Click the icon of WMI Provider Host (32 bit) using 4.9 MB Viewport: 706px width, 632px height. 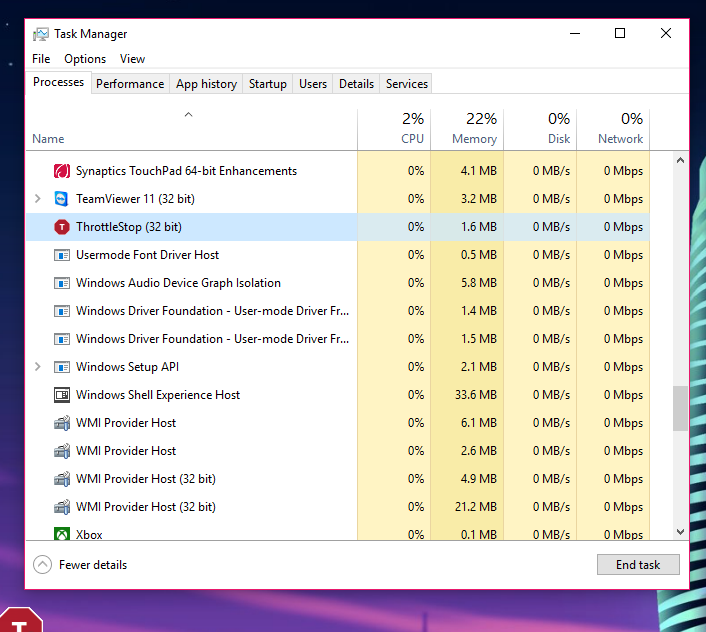click(x=62, y=479)
